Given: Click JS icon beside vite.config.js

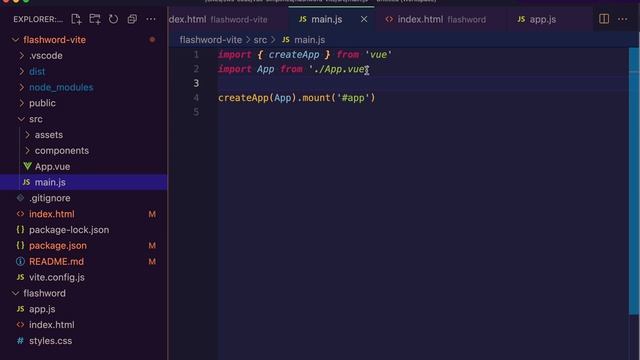Looking at the screenshot, I should pyautogui.click(x=20, y=277).
